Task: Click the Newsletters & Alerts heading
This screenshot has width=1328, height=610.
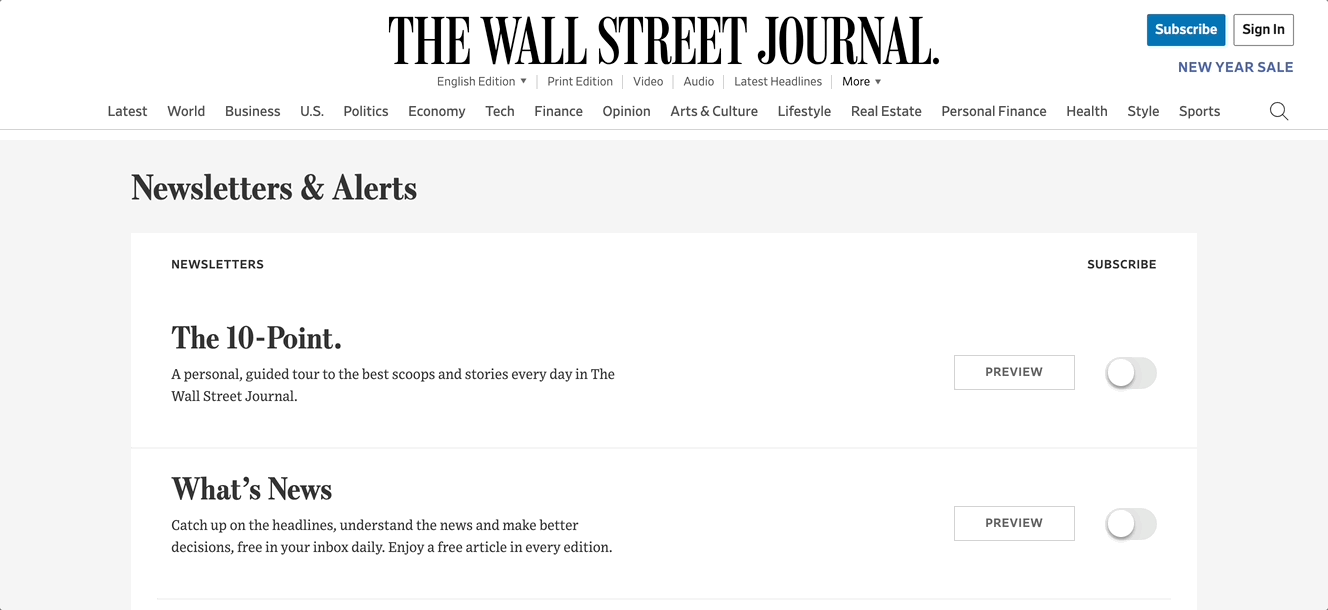Action: pyautogui.click(x=274, y=188)
